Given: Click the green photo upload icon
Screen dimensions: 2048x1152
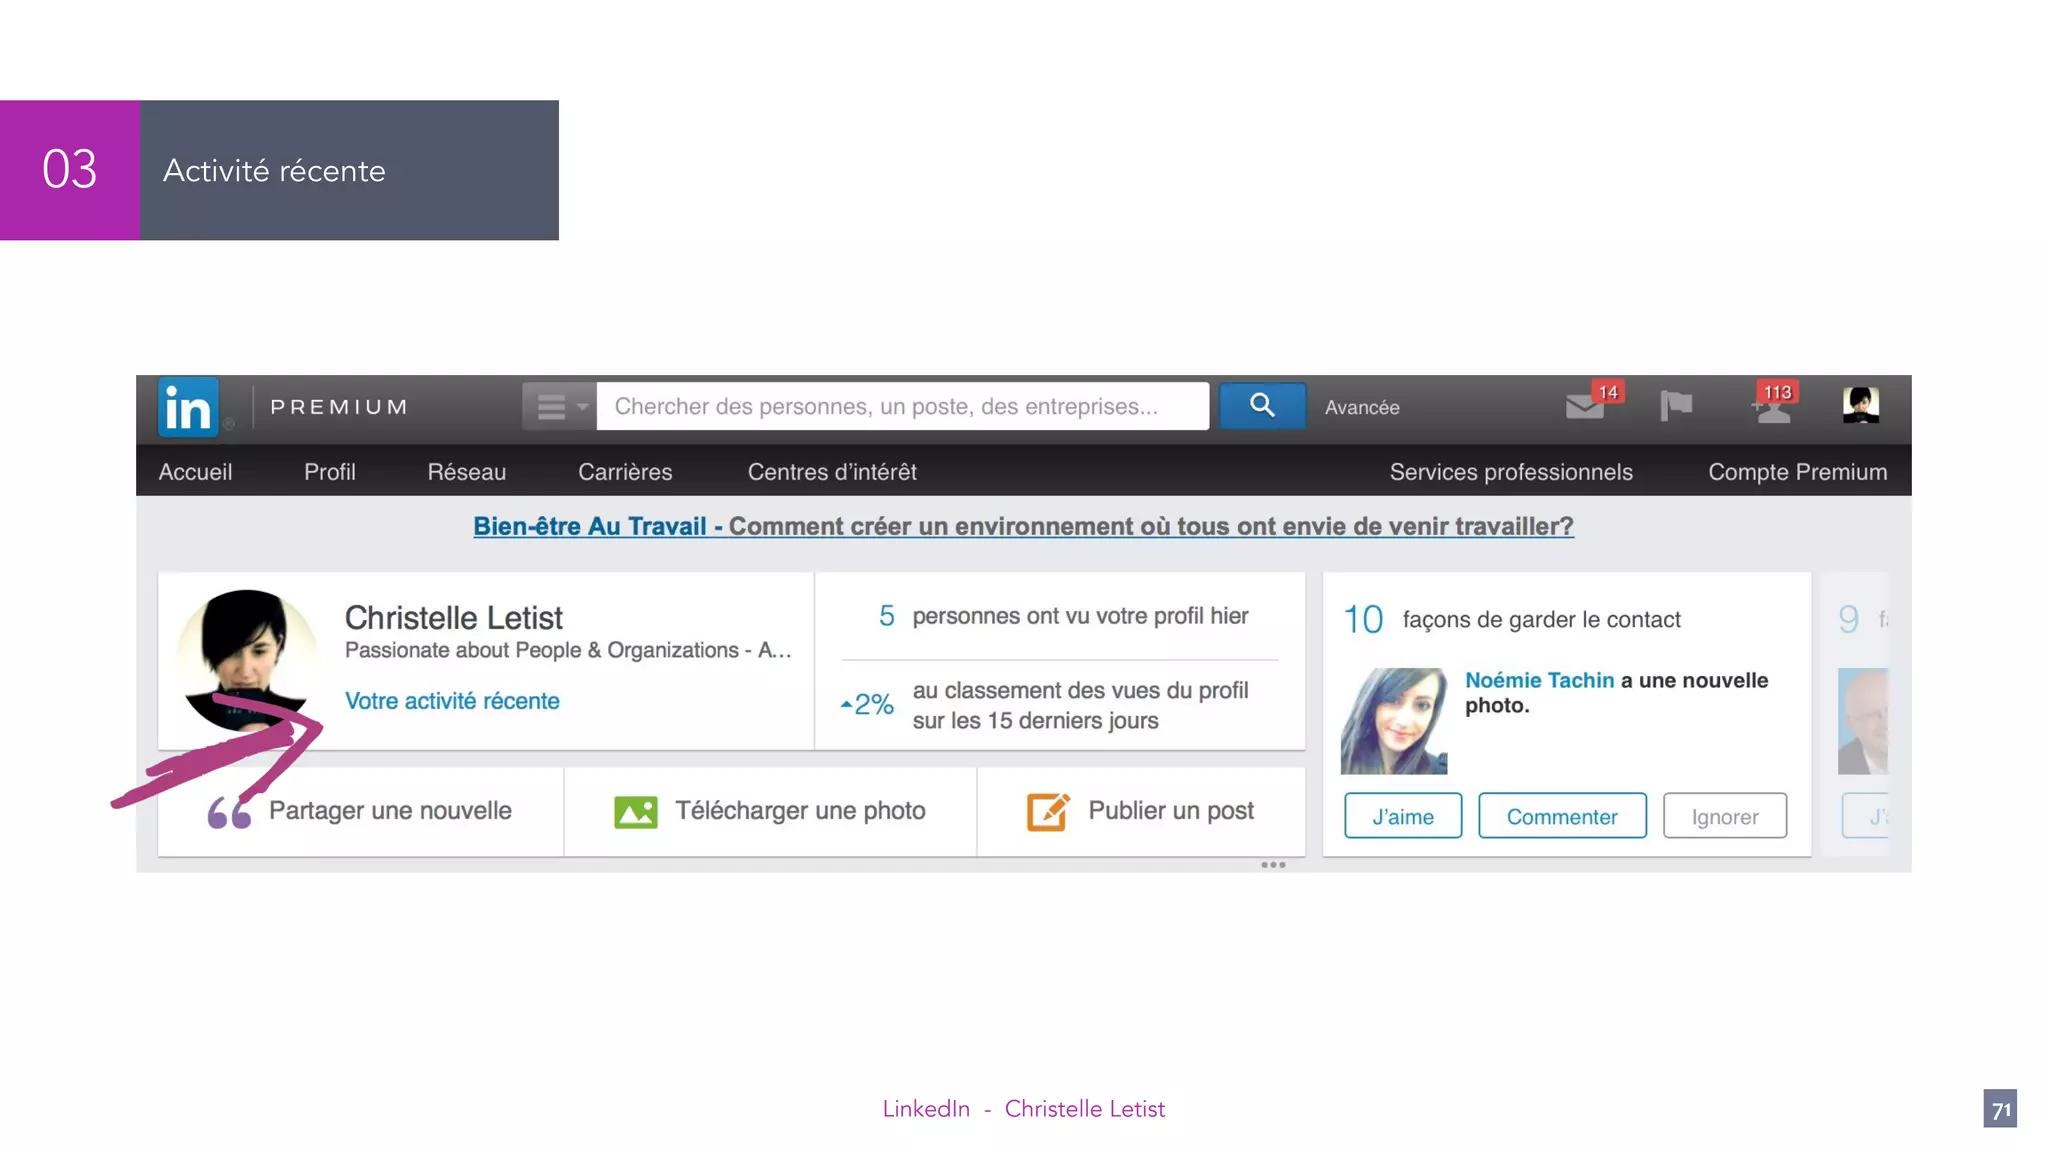Looking at the screenshot, I should (x=635, y=812).
